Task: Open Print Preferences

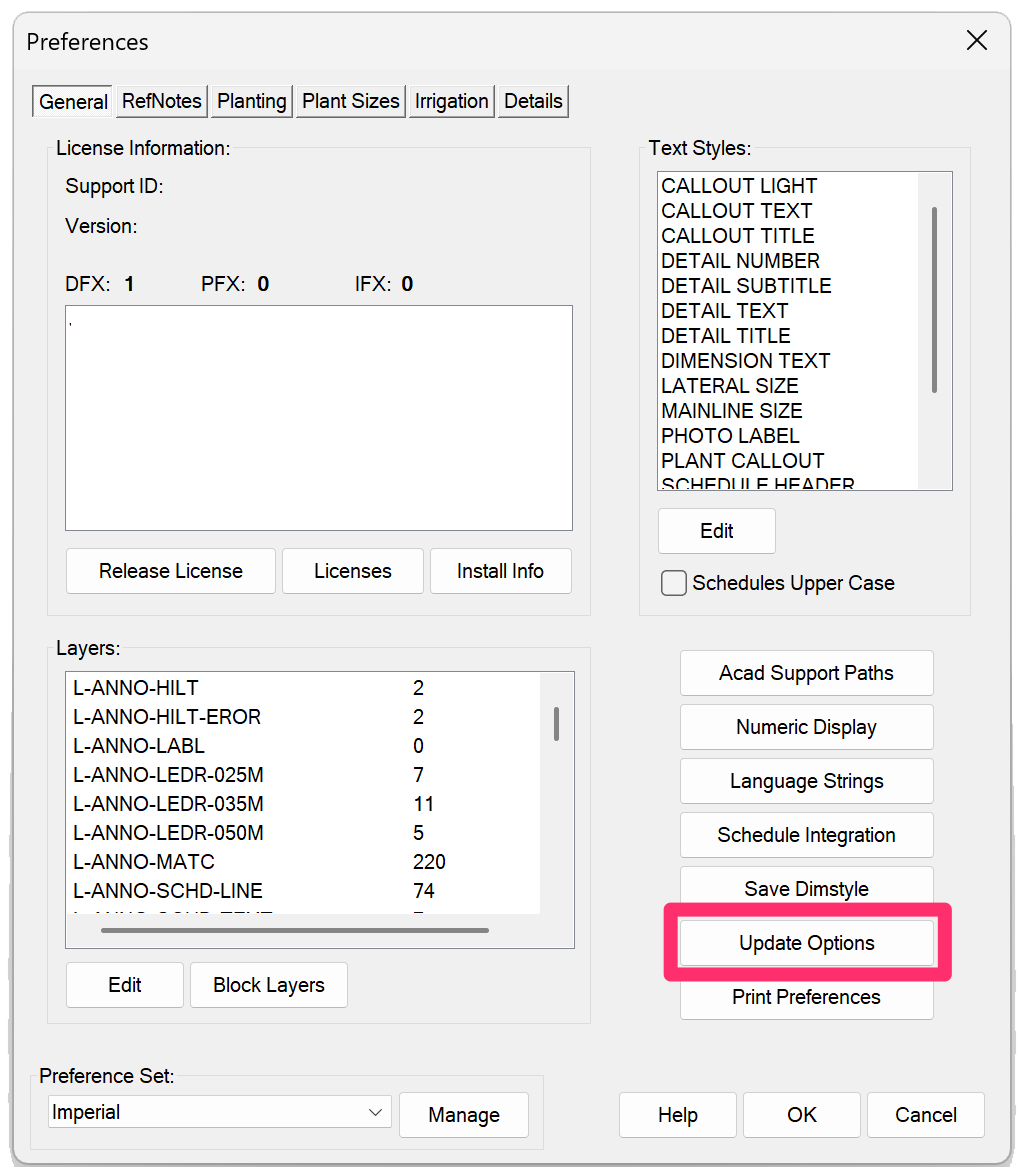Action: [x=806, y=997]
